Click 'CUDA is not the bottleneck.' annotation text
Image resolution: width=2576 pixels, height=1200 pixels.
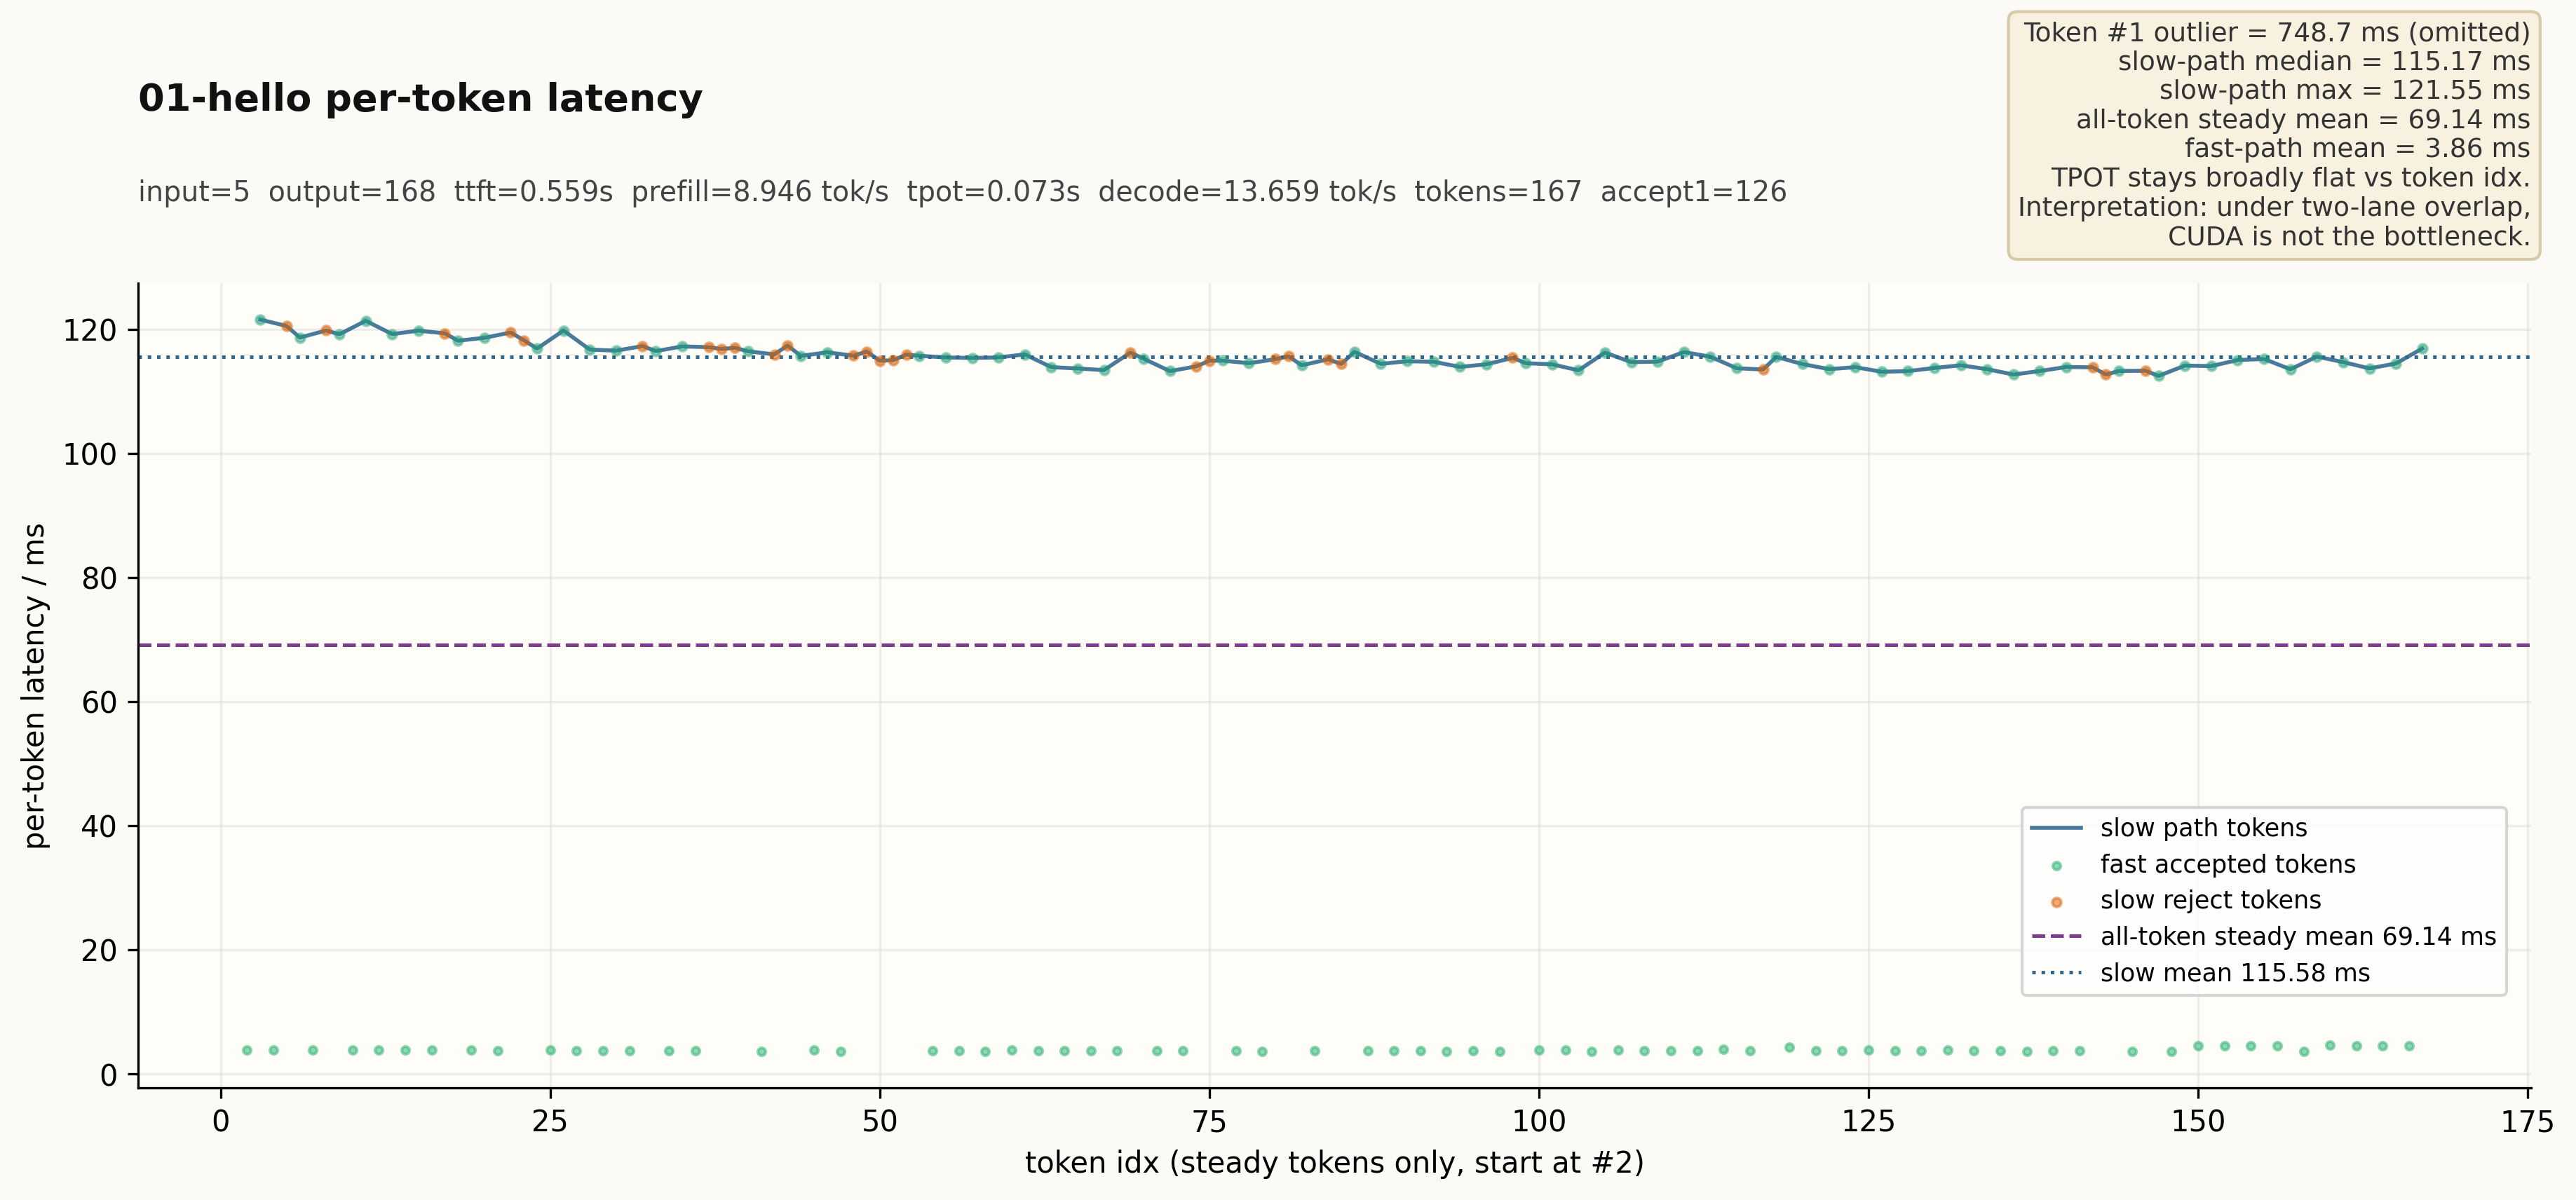[x=2348, y=237]
